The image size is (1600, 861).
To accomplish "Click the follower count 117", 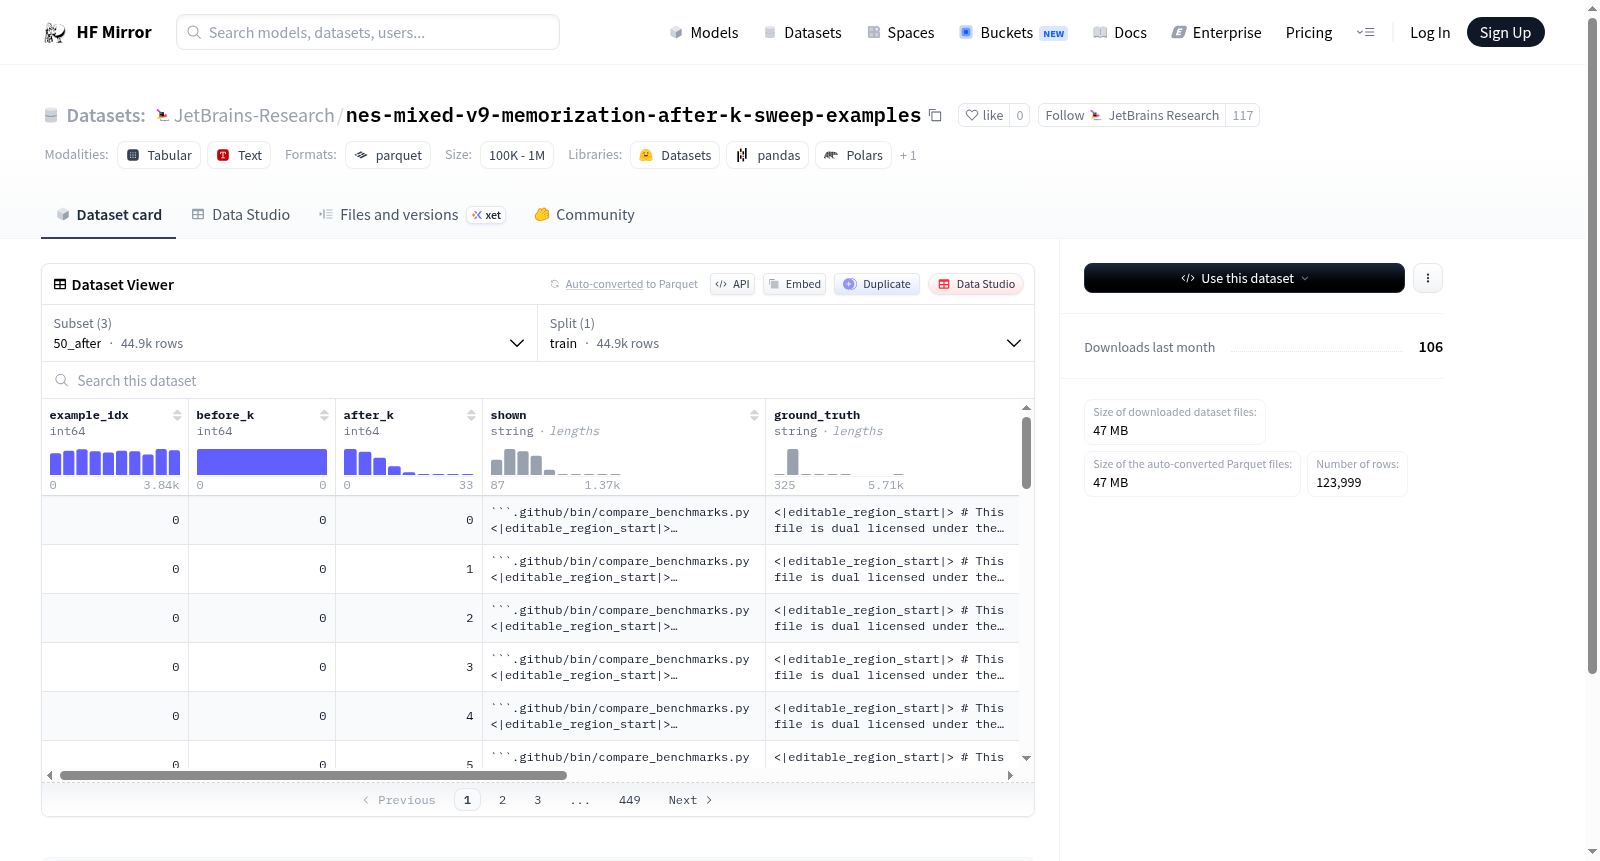I will (x=1243, y=116).
